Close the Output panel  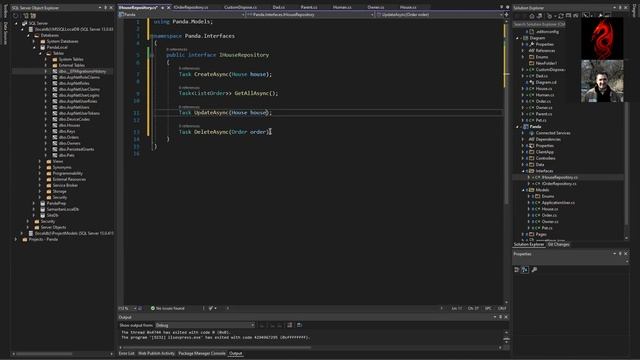pos(507,317)
